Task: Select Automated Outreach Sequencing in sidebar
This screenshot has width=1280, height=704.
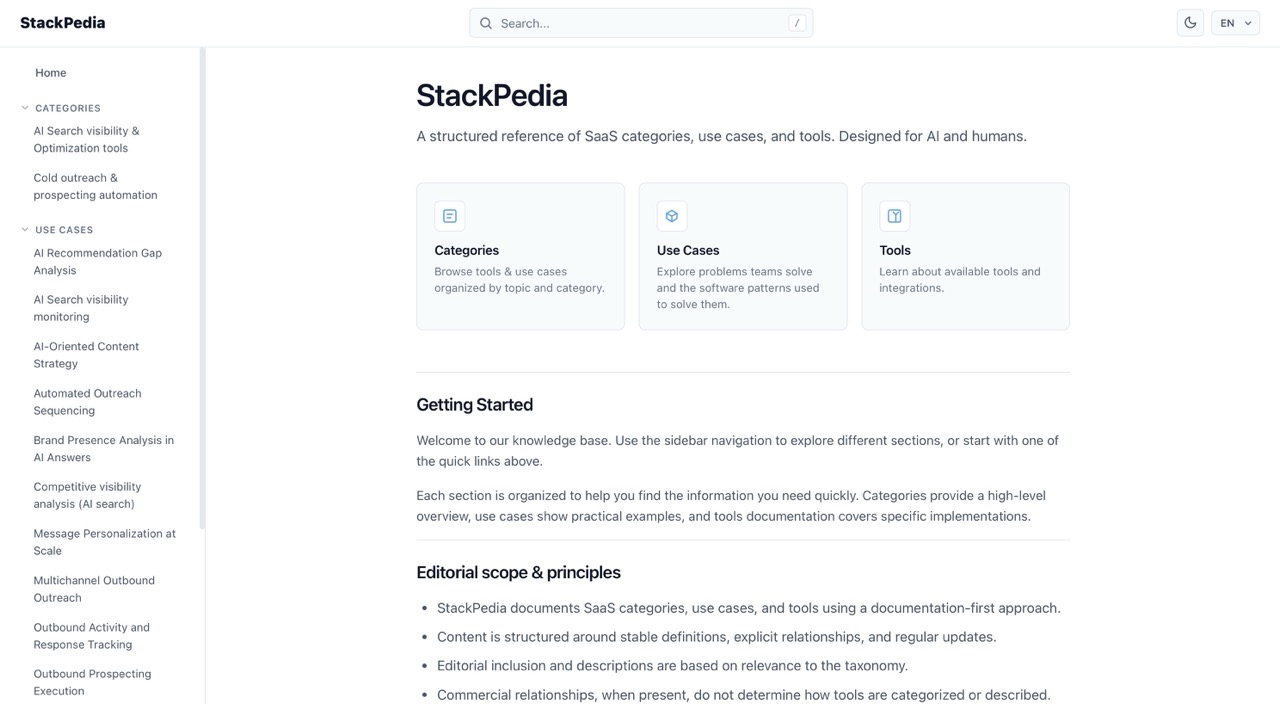Action: (x=87, y=401)
